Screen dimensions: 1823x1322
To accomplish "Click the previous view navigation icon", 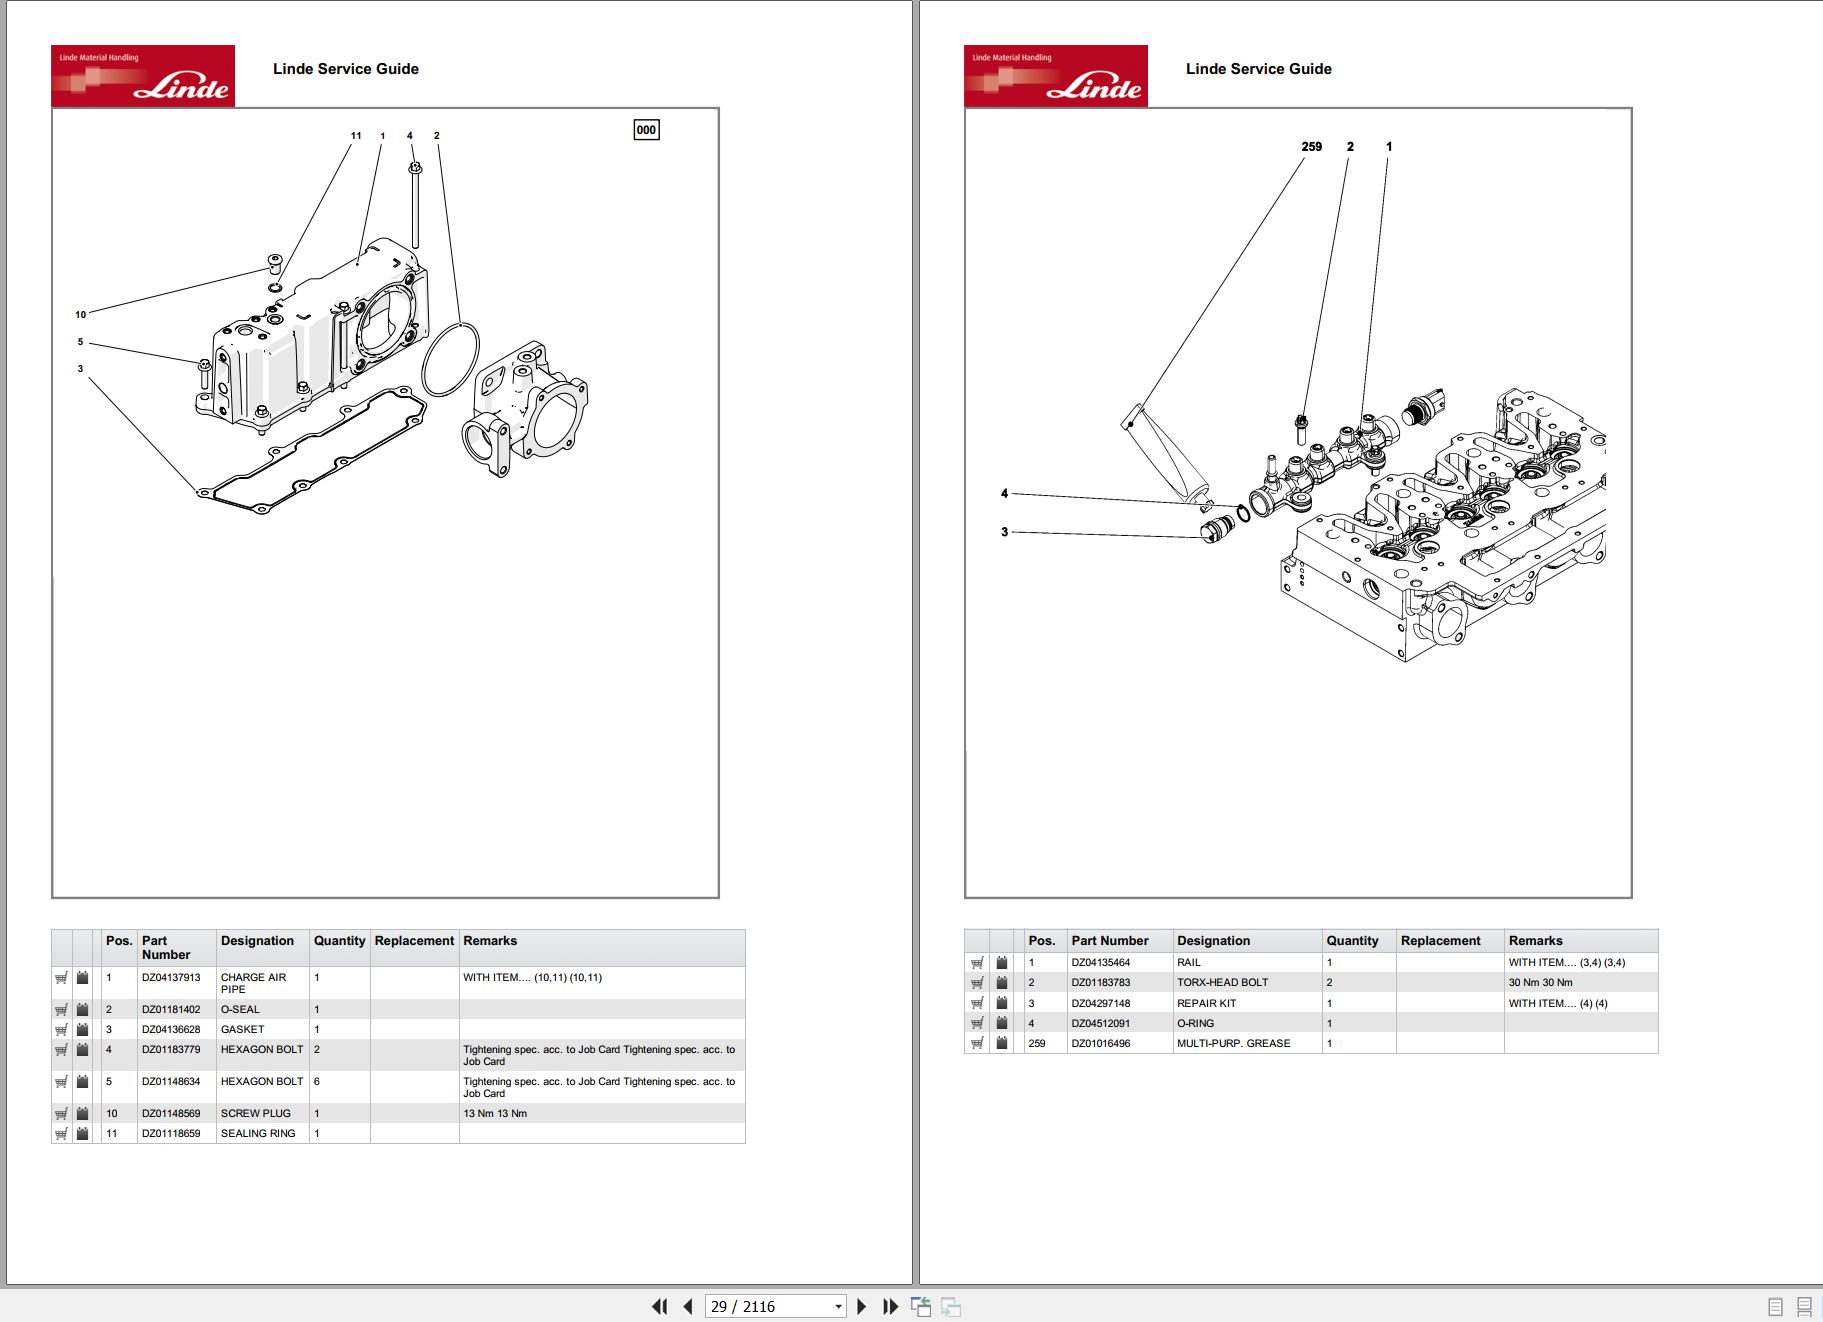I will [x=921, y=1306].
